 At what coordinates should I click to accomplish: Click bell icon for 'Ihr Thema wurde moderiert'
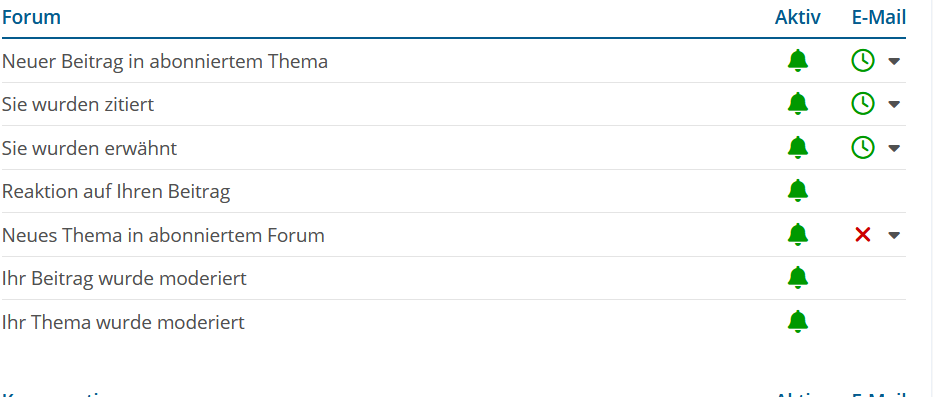point(798,322)
